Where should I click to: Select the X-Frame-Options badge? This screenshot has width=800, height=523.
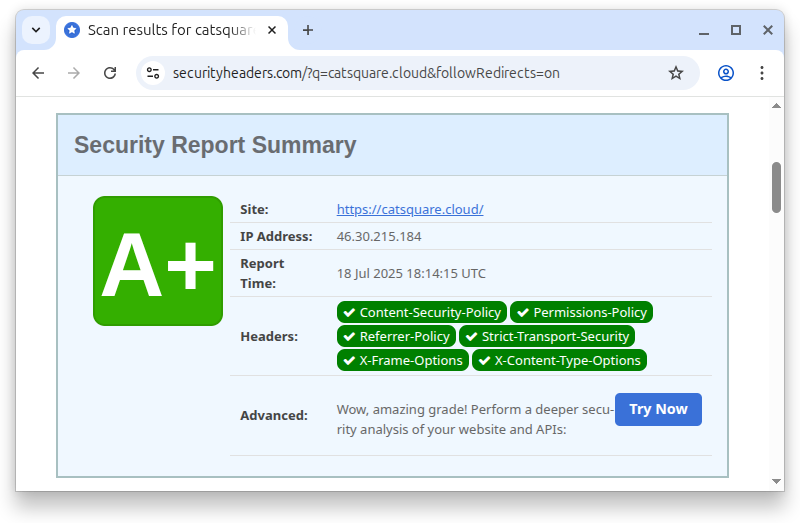pos(402,360)
